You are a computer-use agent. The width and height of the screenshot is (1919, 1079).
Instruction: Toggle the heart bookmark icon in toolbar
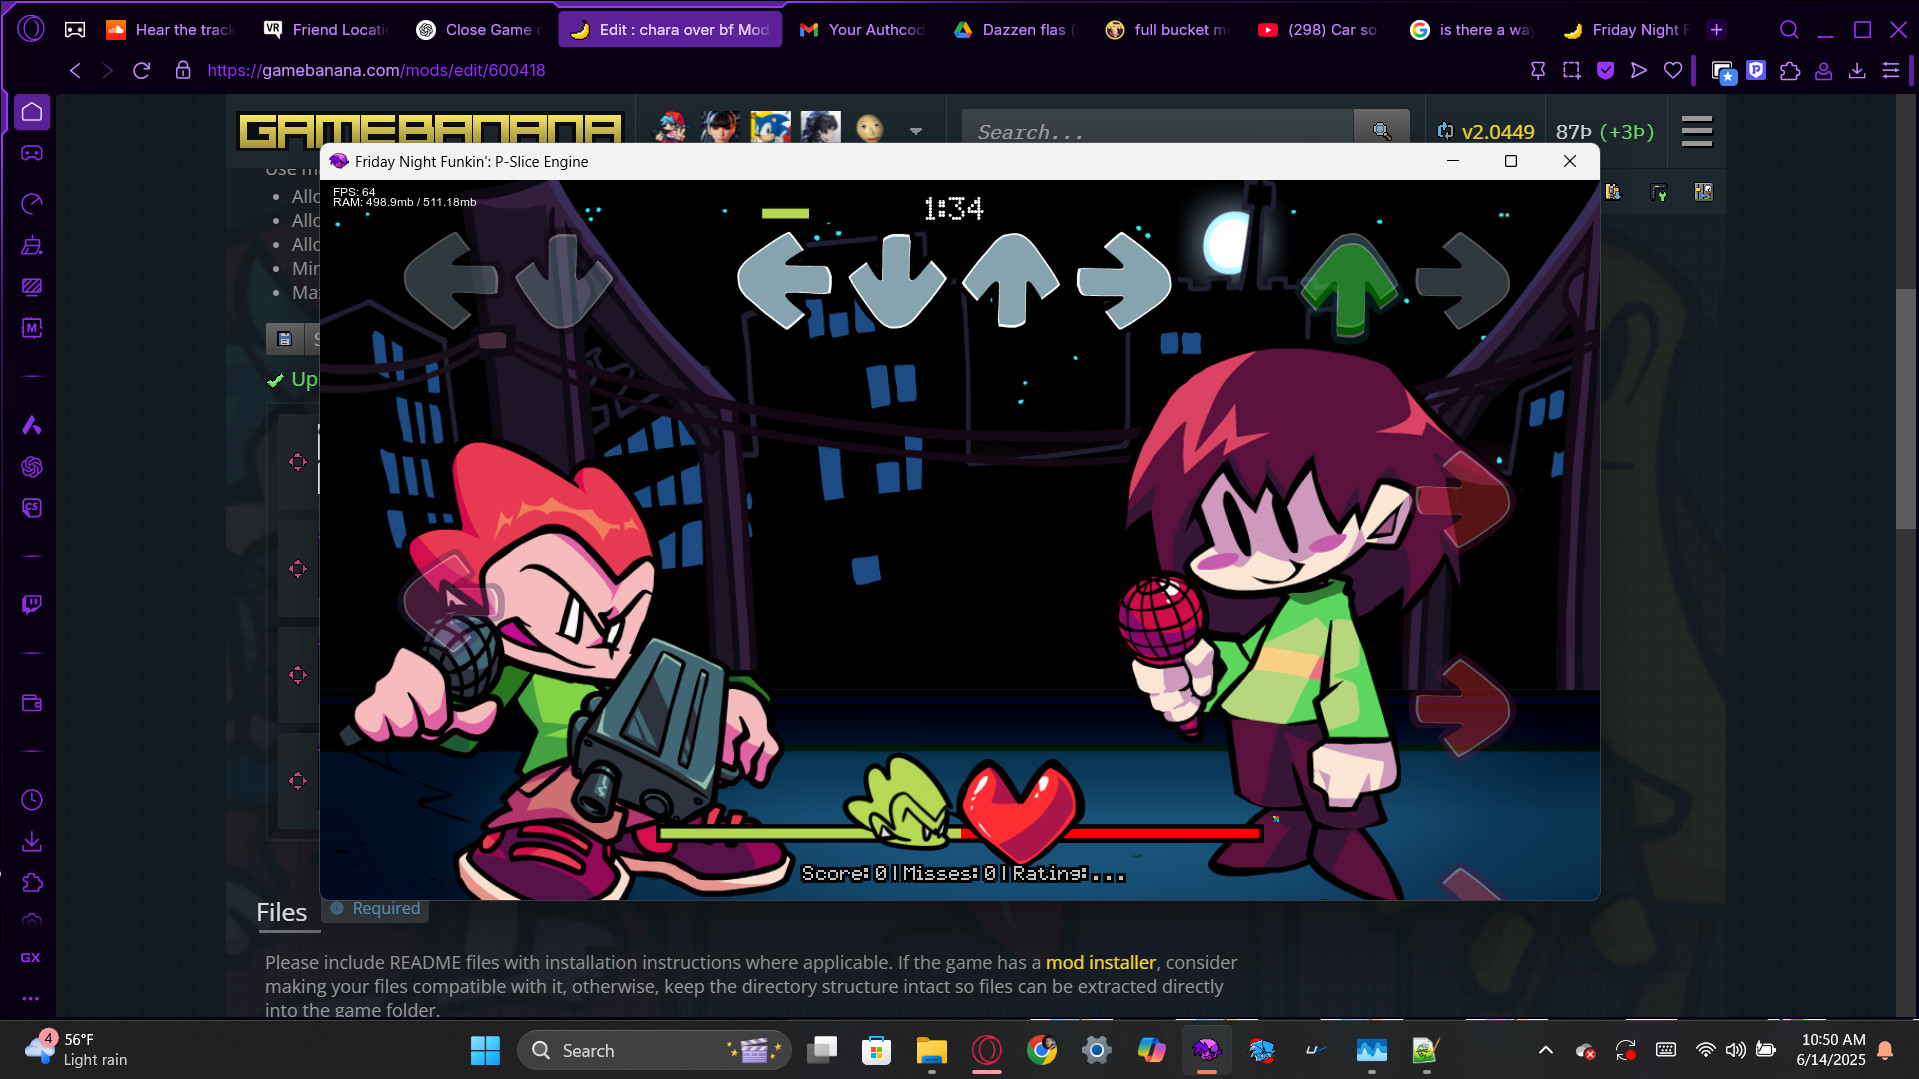(1673, 70)
